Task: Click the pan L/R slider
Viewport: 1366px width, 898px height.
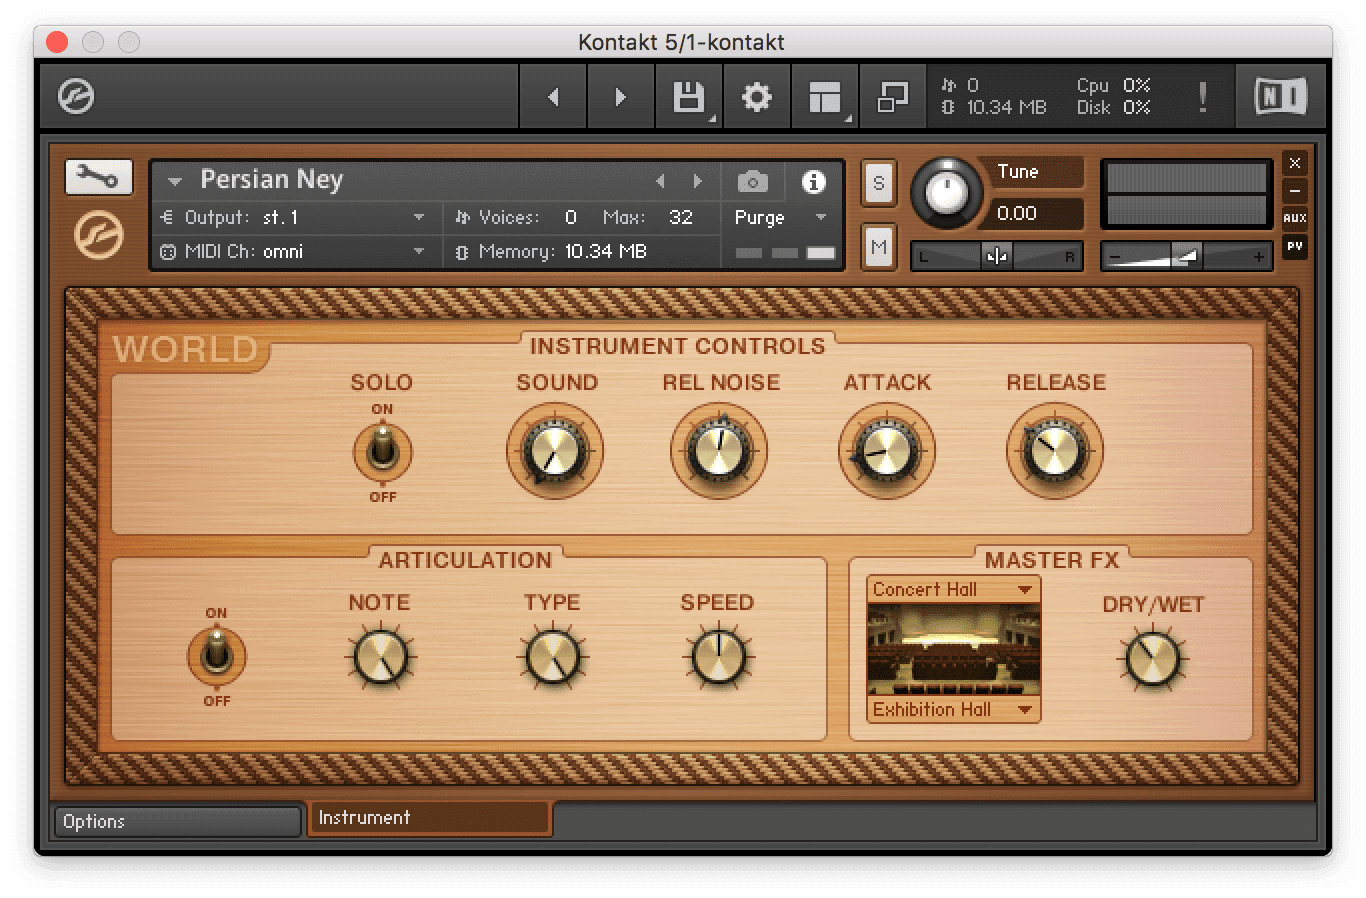Action: point(996,257)
